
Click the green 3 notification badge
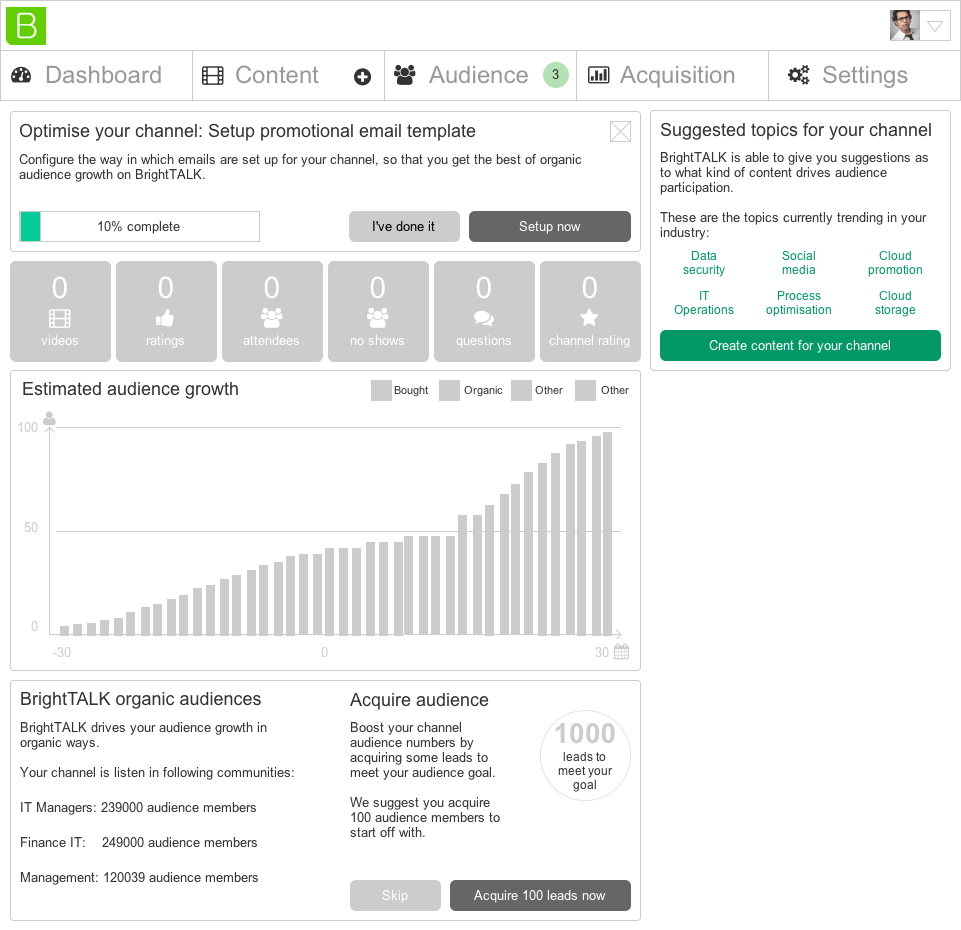coord(555,75)
